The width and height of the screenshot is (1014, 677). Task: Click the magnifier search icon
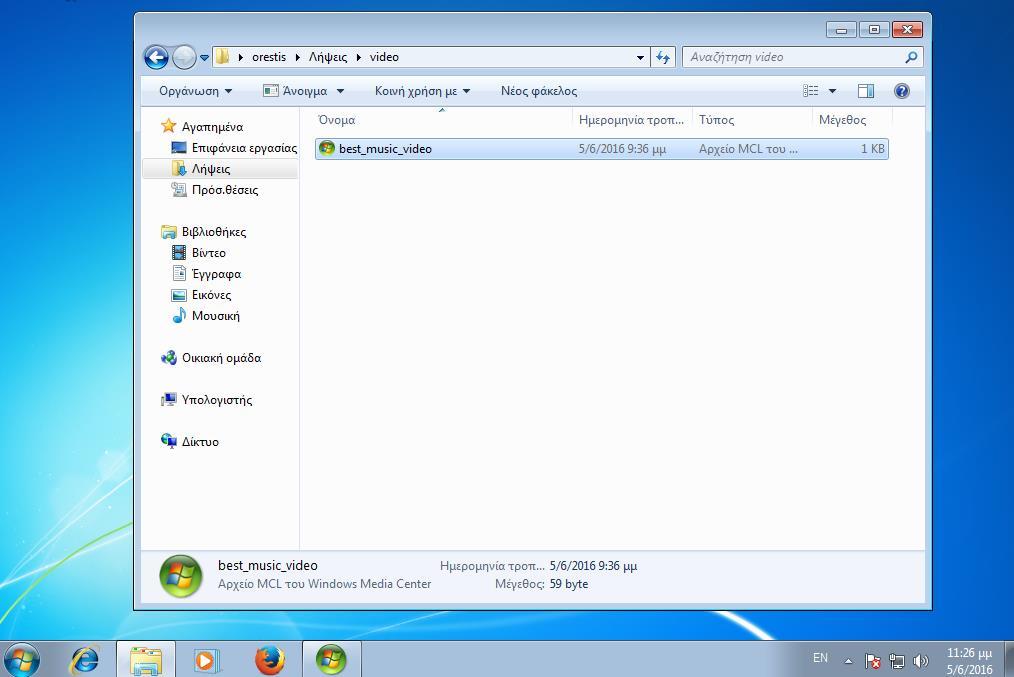tap(911, 57)
